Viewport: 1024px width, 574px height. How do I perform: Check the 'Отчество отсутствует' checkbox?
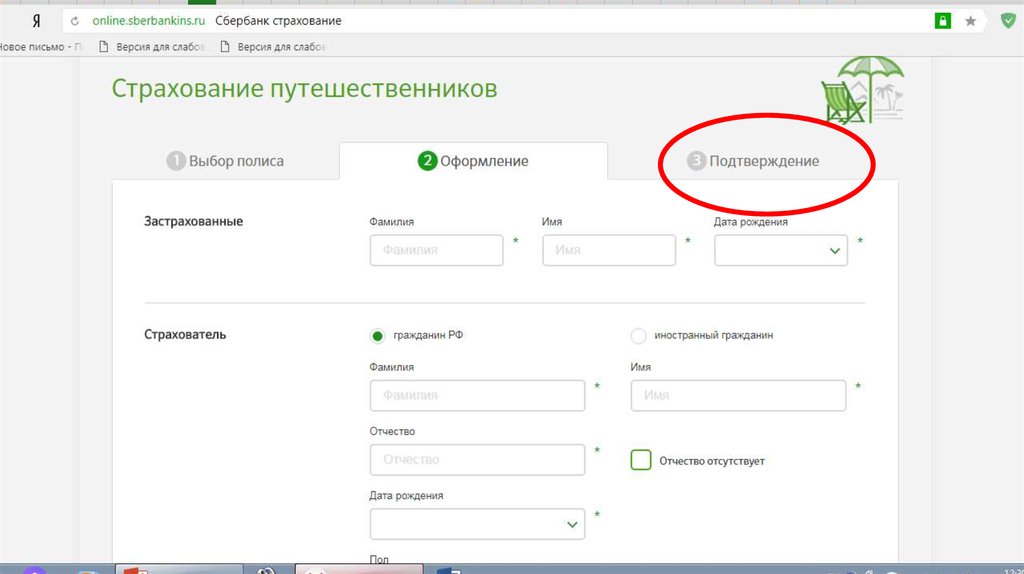(641, 460)
